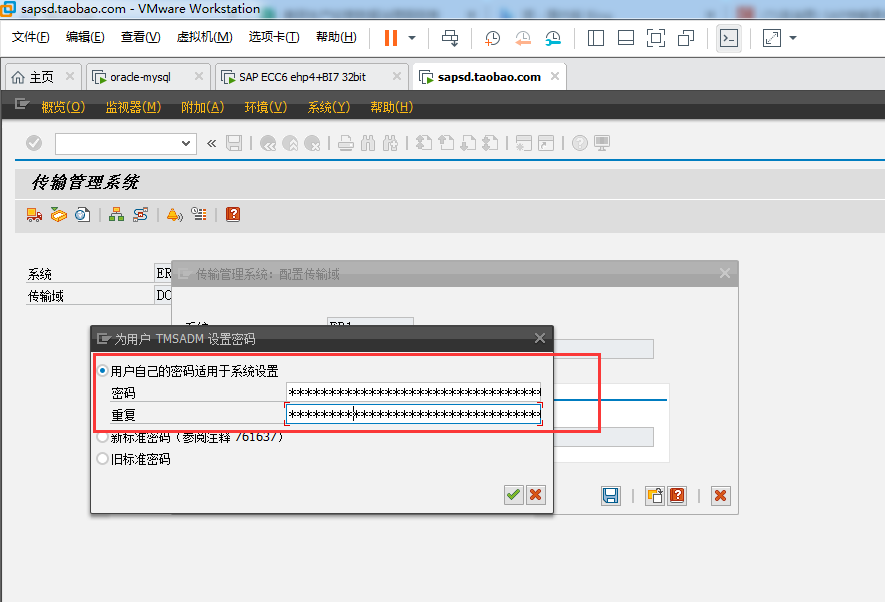Select radio button for user's own password
The height and width of the screenshot is (602, 885).
point(102,369)
